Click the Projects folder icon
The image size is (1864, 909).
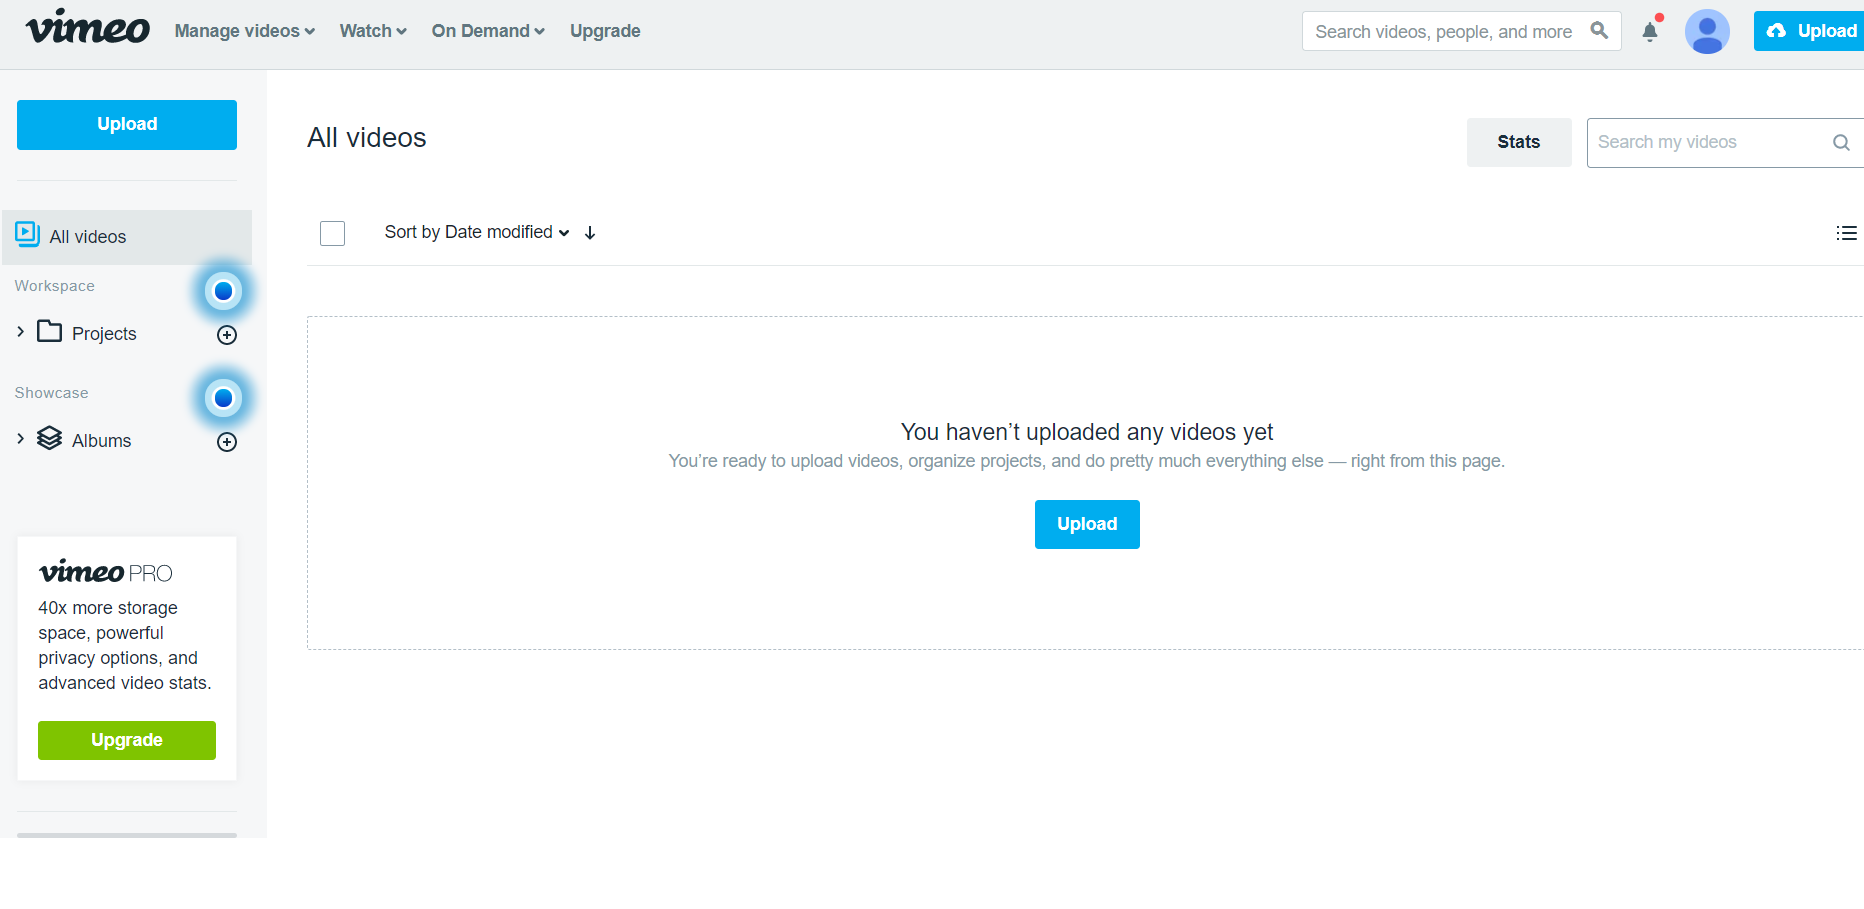(50, 331)
